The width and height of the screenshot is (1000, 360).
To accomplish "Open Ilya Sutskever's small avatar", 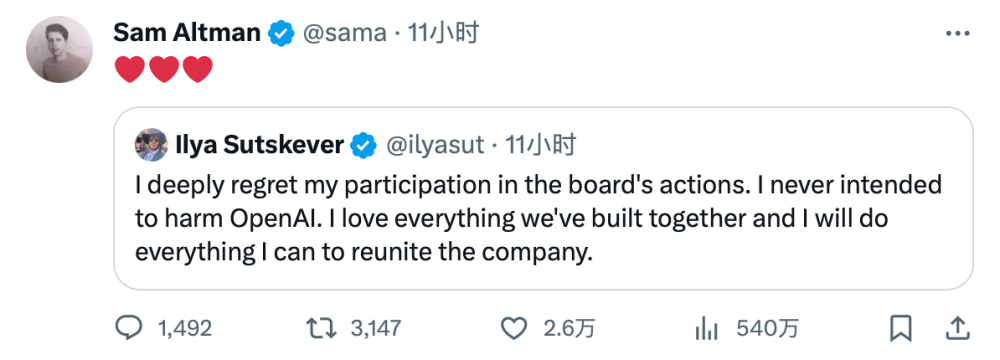I will click(151, 146).
